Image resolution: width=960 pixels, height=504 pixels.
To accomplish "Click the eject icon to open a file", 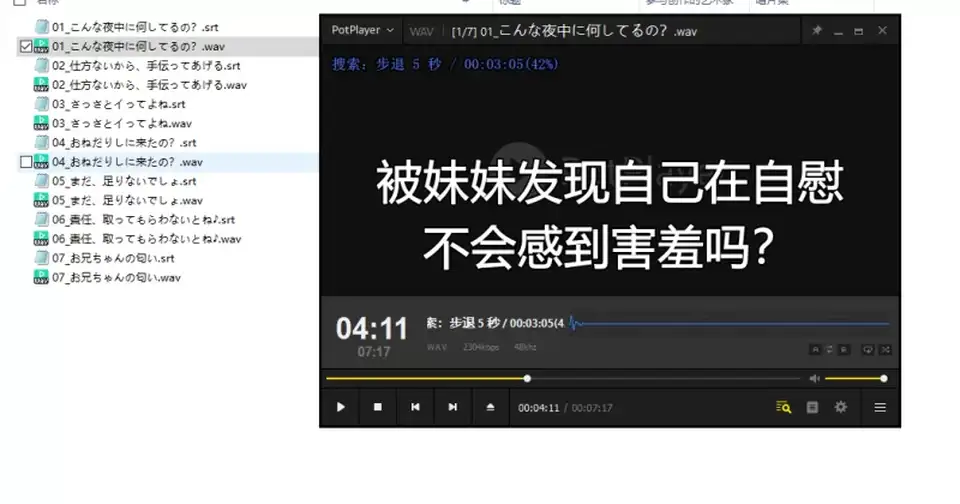I will (x=490, y=407).
